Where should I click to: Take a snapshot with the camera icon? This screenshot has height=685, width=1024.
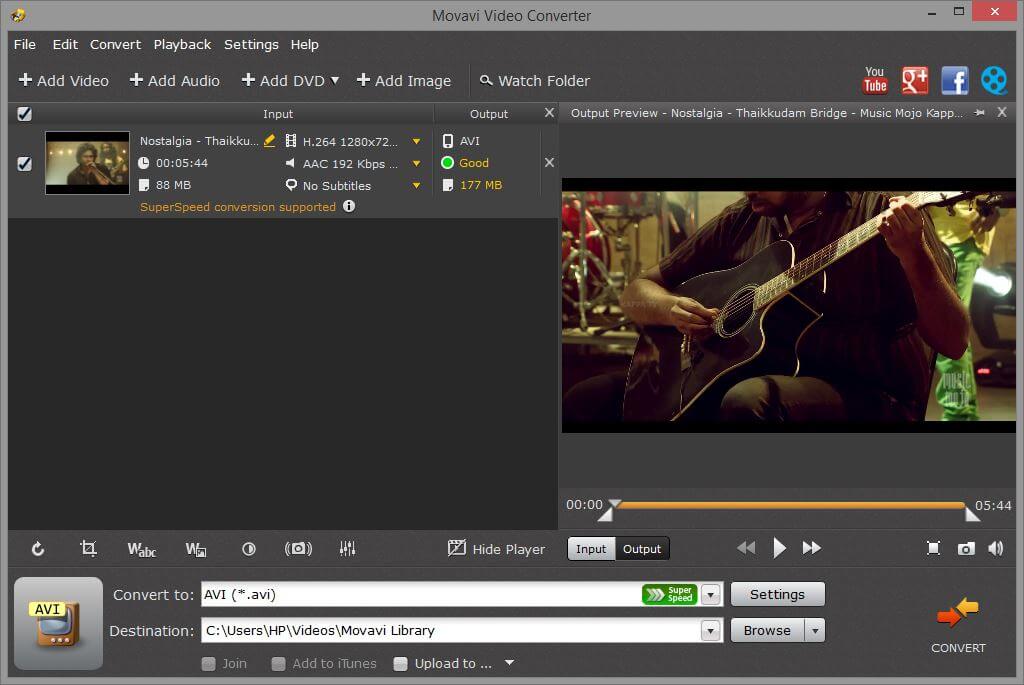(x=966, y=549)
